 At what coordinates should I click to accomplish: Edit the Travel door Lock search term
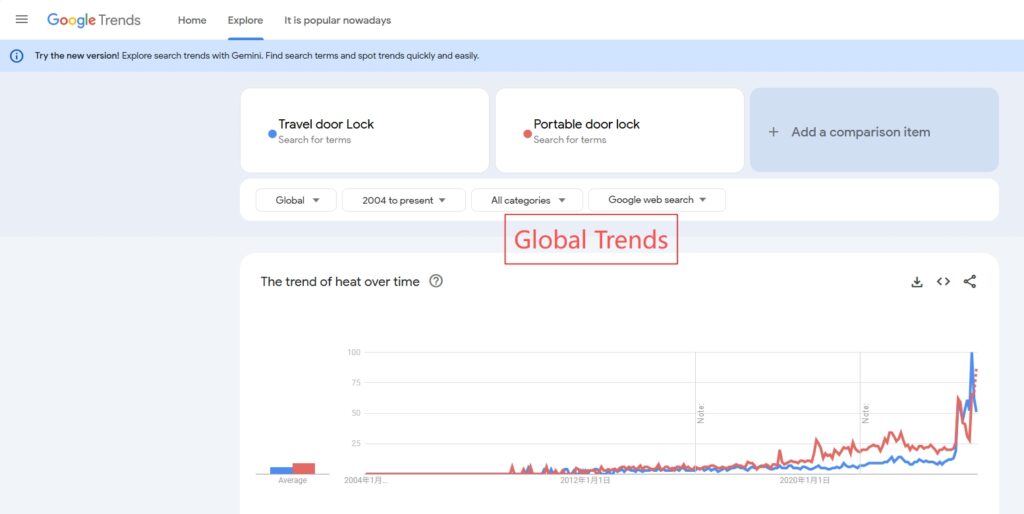pos(326,125)
